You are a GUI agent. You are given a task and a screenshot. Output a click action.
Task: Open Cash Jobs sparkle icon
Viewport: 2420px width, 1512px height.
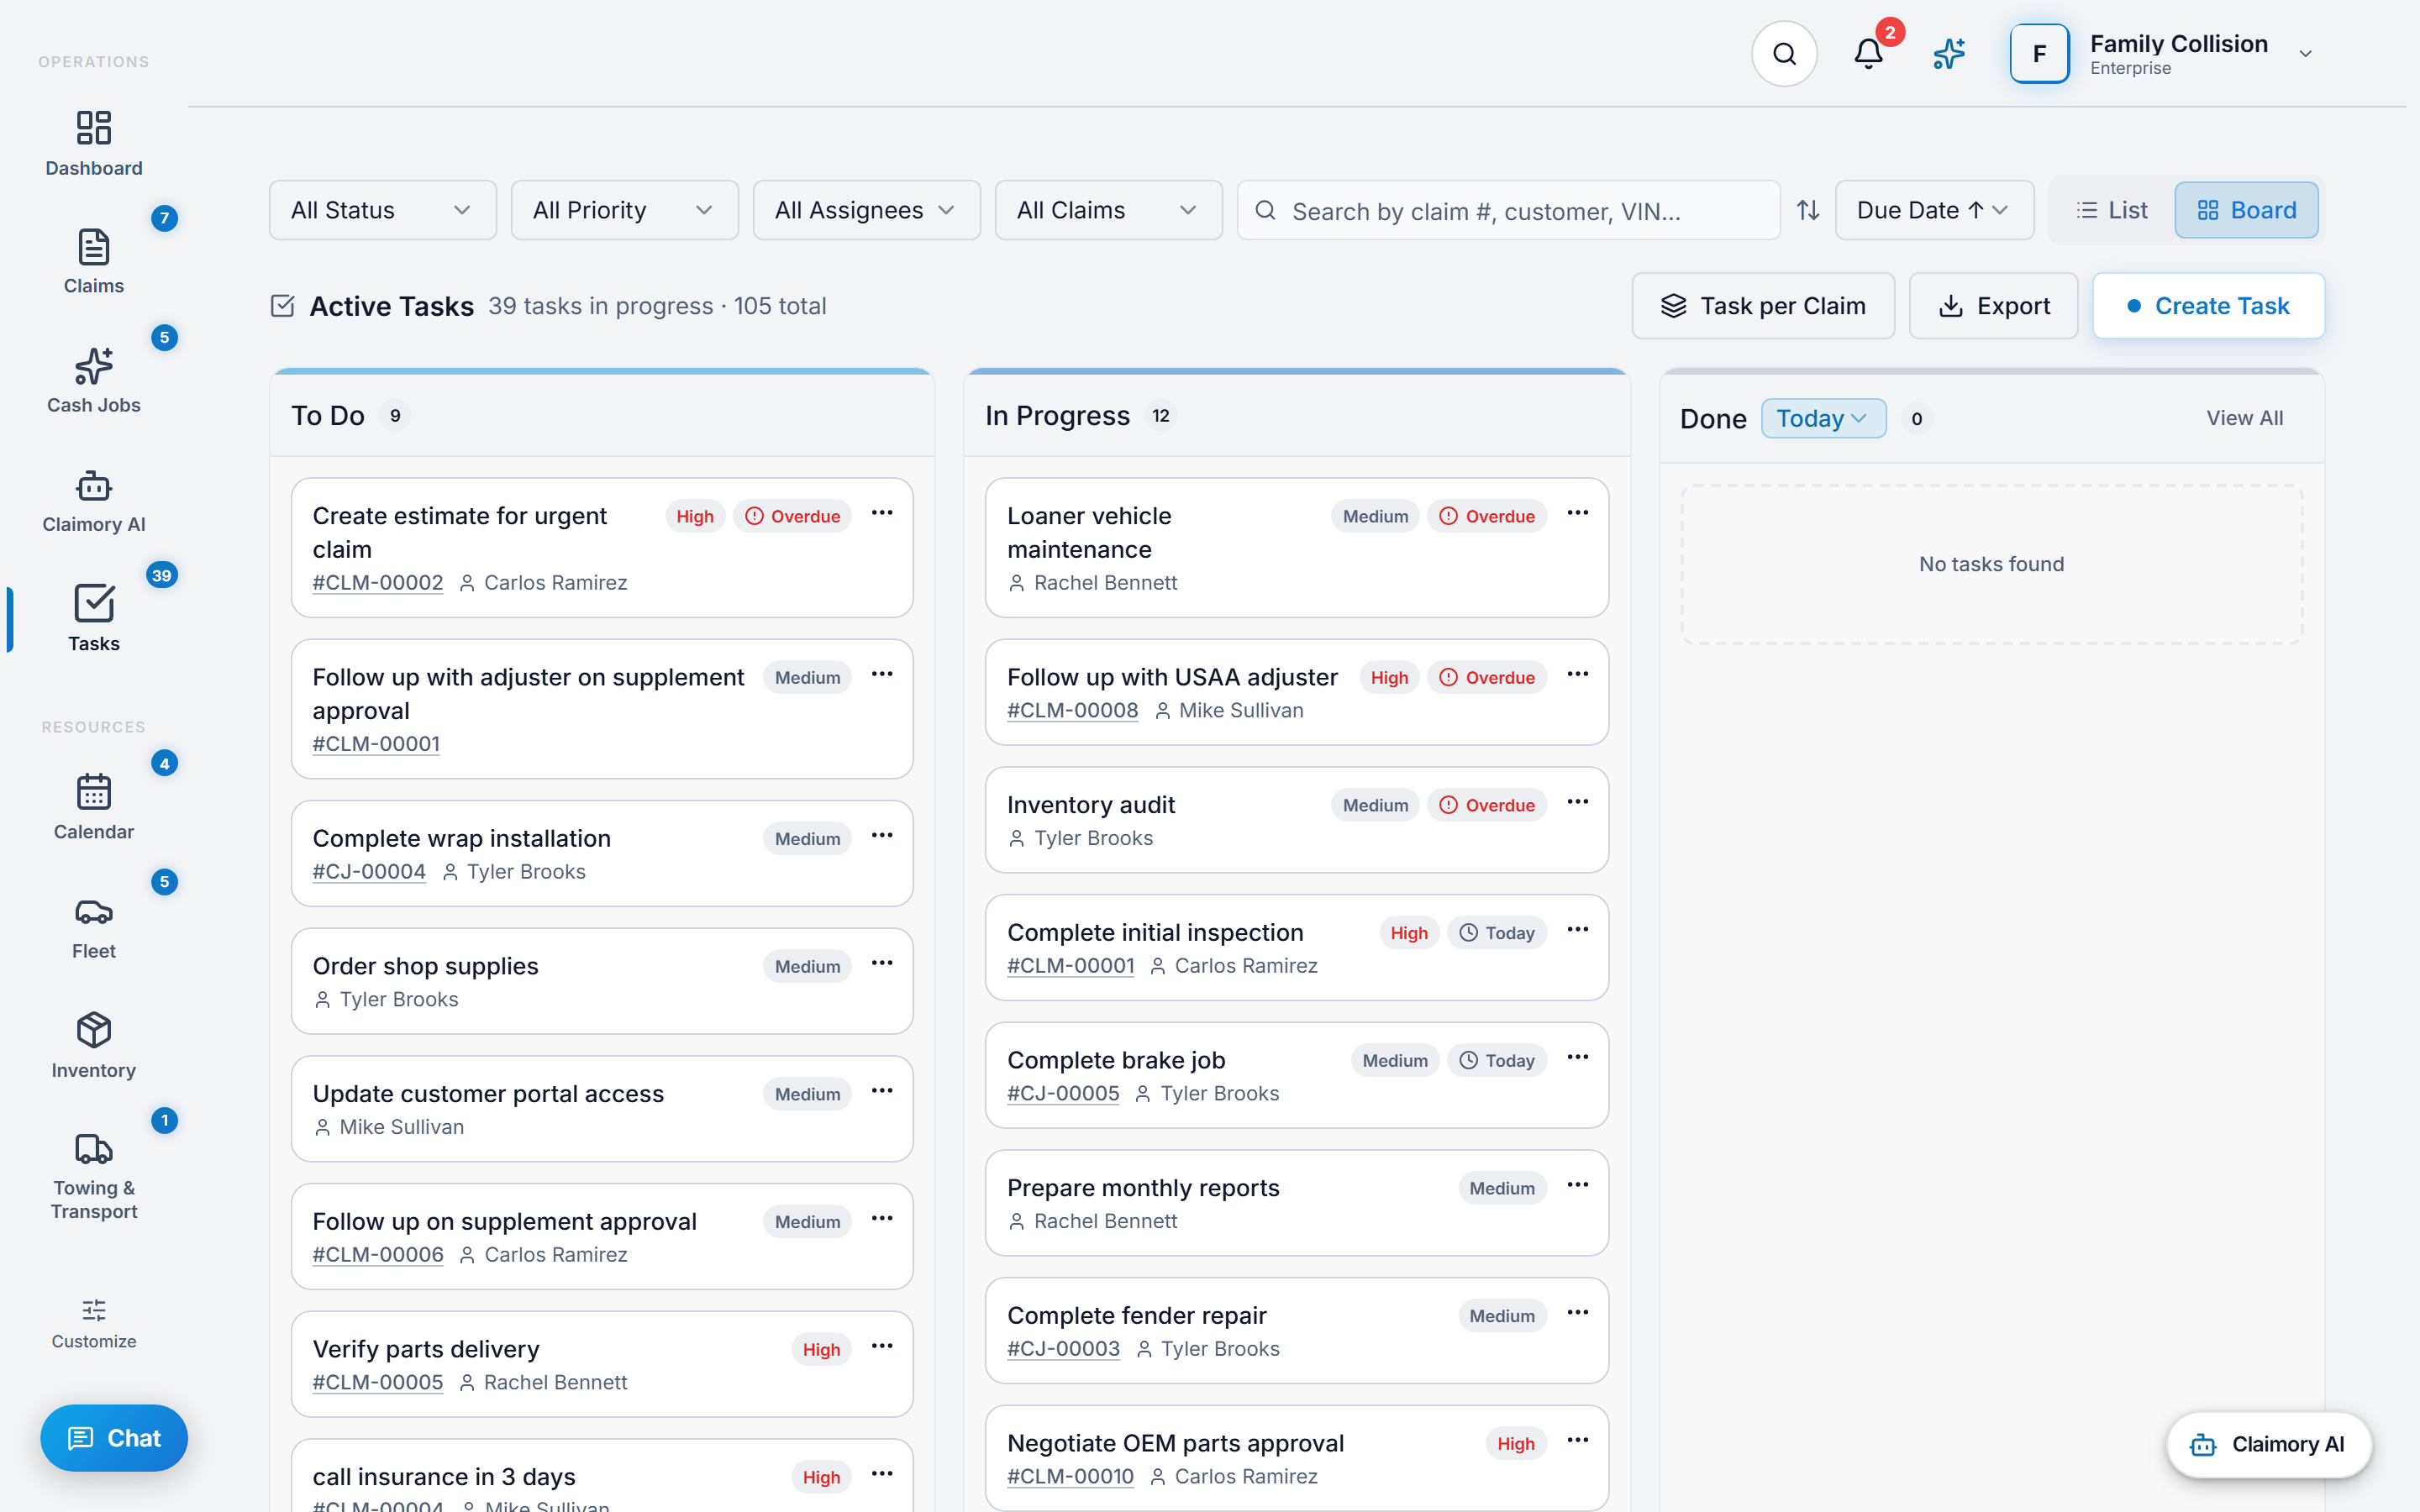tap(94, 366)
